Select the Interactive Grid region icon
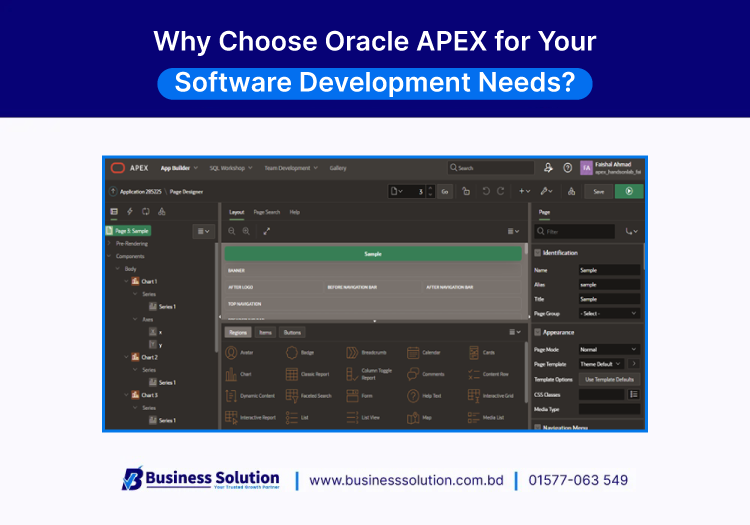This screenshot has height=525, width=750. [x=474, y=395]
